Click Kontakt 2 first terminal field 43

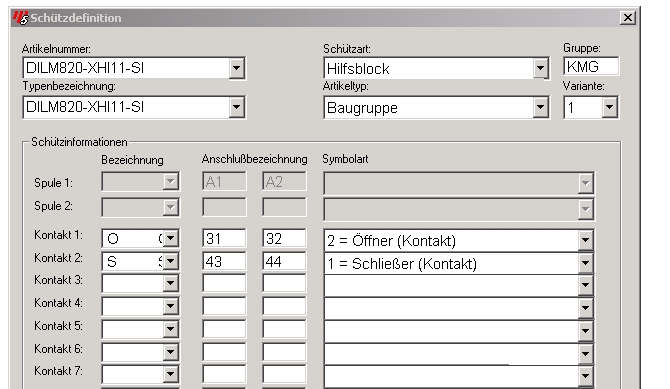[224, 261]
